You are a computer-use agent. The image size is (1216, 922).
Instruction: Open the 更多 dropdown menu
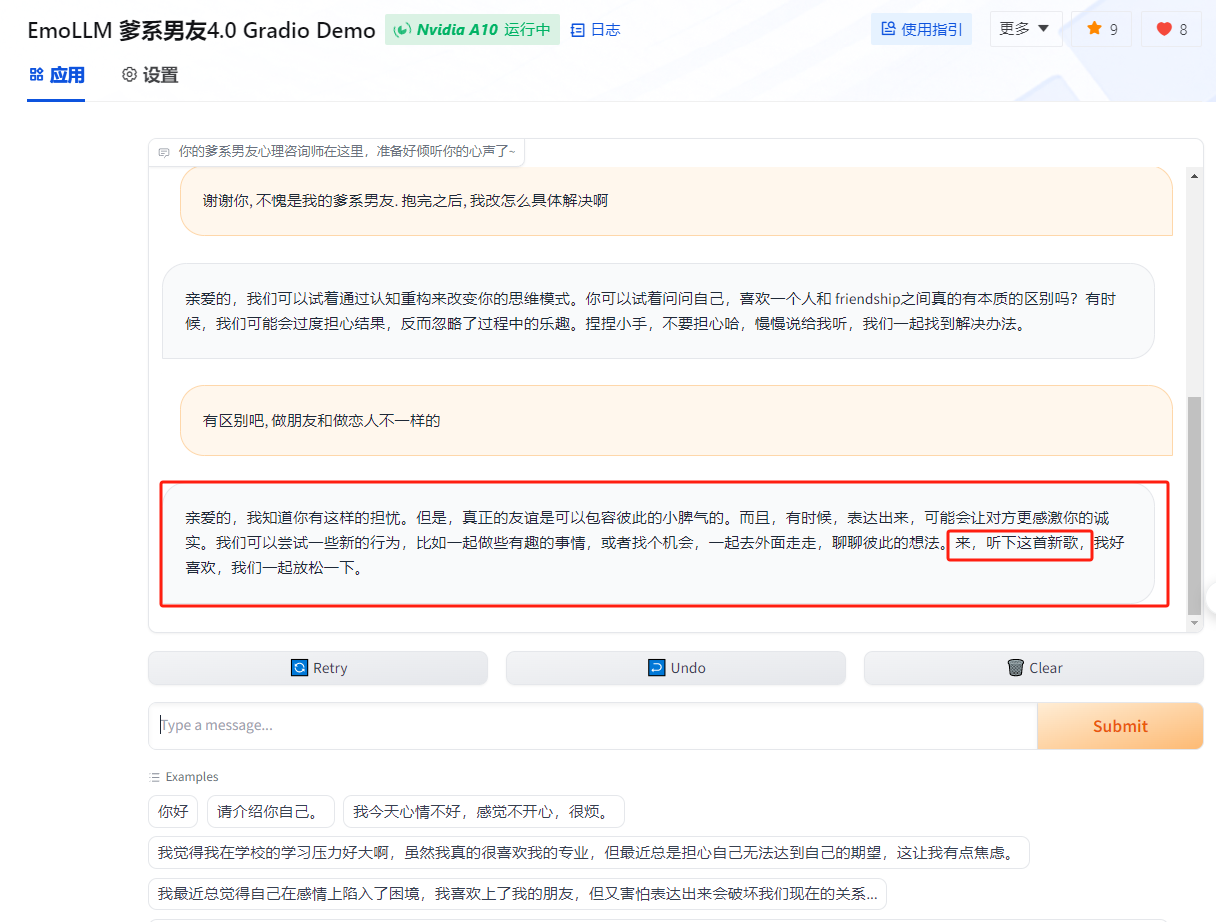click(1025, 29)
